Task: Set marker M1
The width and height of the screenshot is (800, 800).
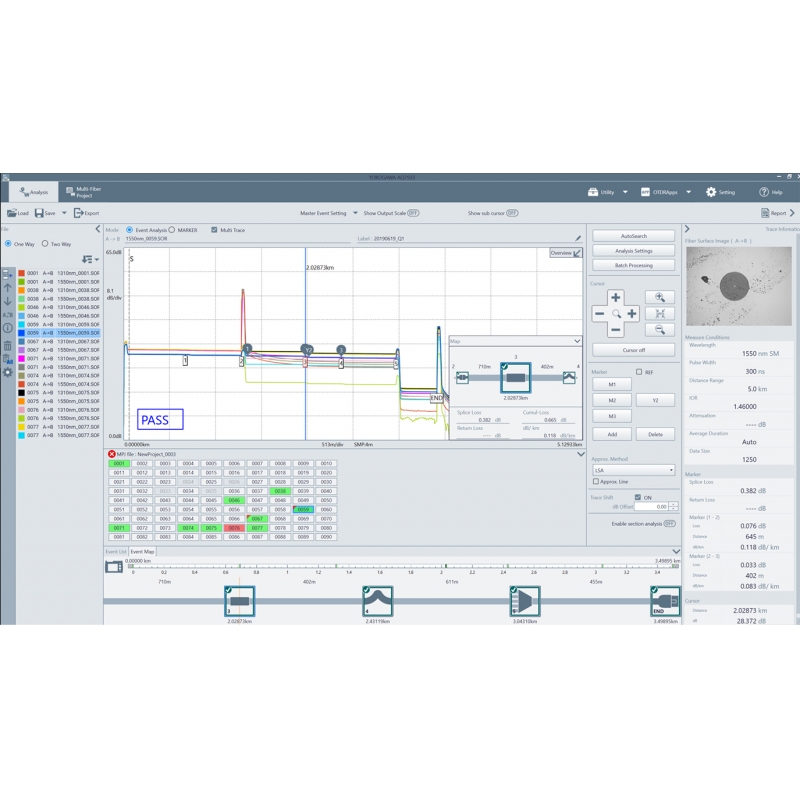Action: (612, 384)
